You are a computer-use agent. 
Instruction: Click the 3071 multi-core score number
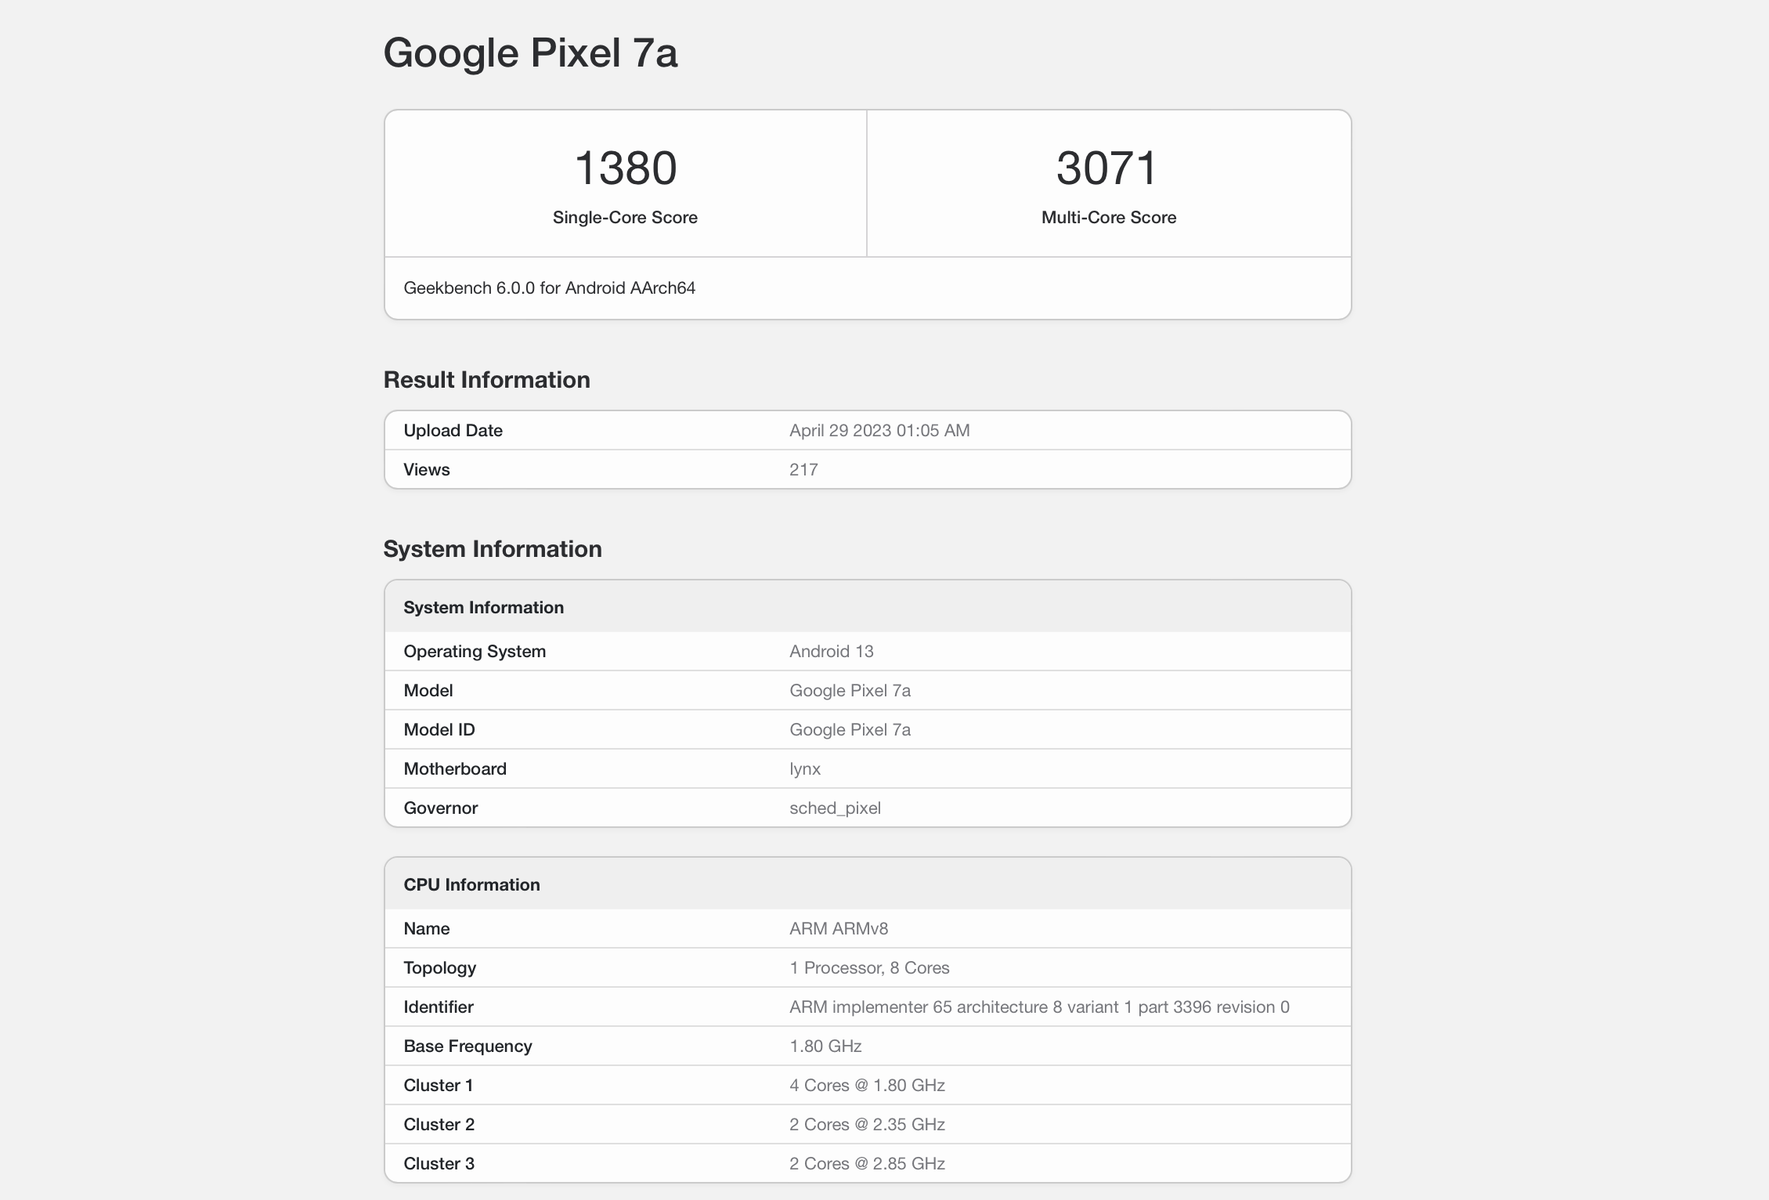point(1107,168)
